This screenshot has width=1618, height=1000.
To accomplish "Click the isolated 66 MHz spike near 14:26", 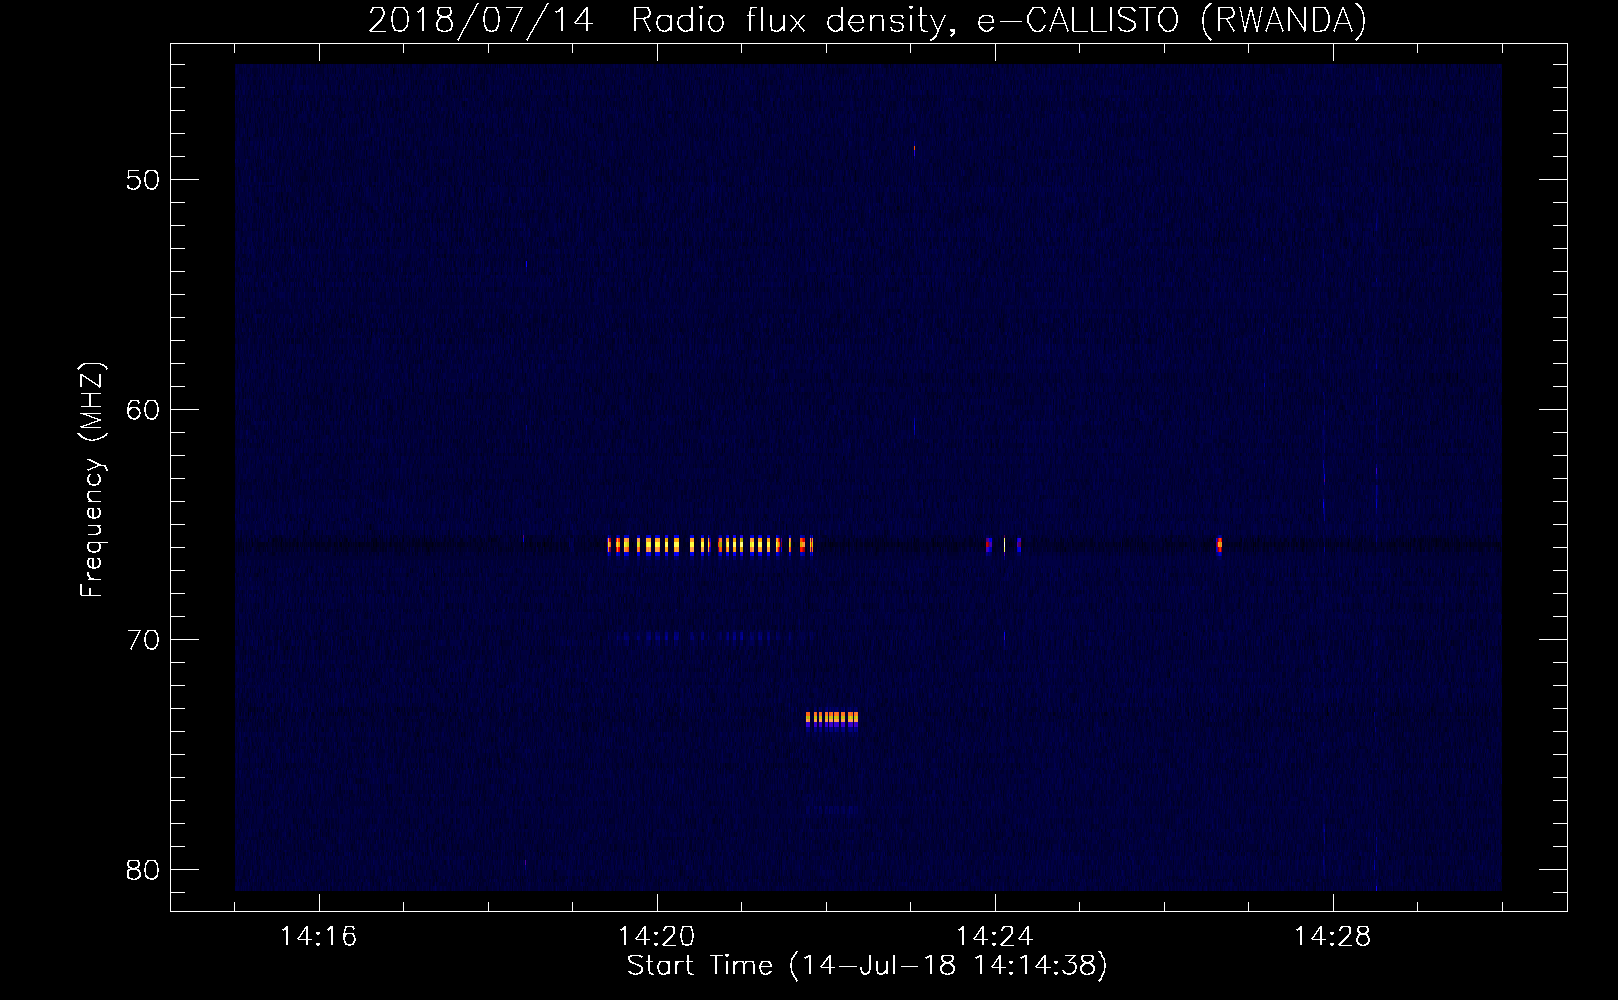I will coord(1219,545).
